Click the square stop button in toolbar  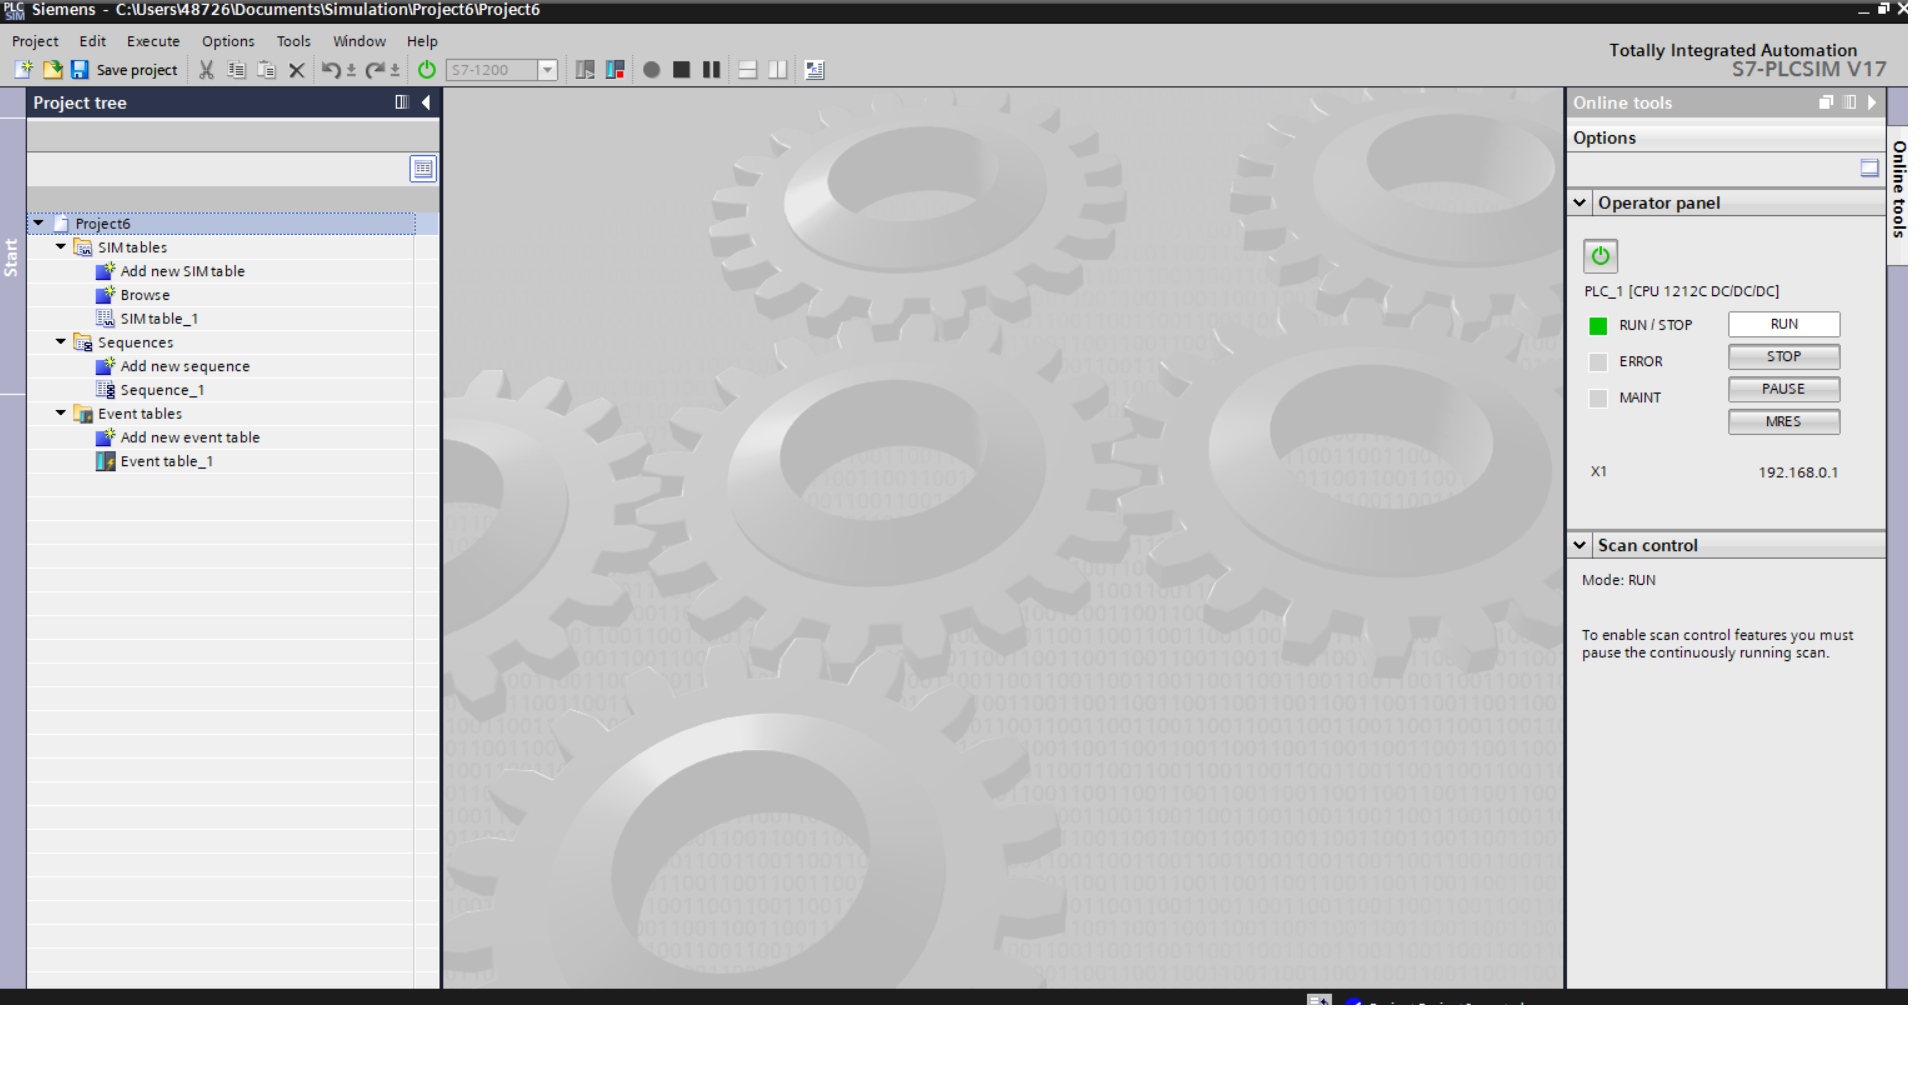pos(682,70)
